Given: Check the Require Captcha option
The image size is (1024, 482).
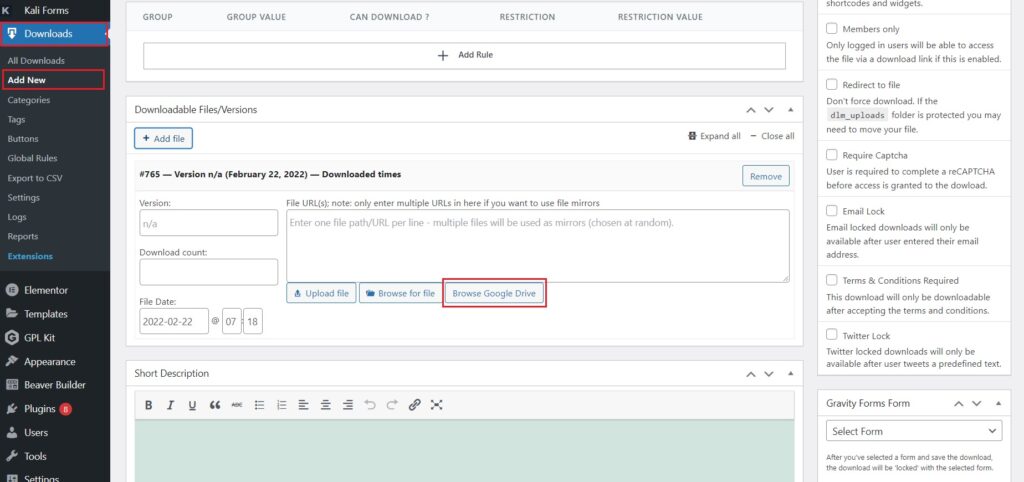Looking at the screenshot, I should [832, 155].
